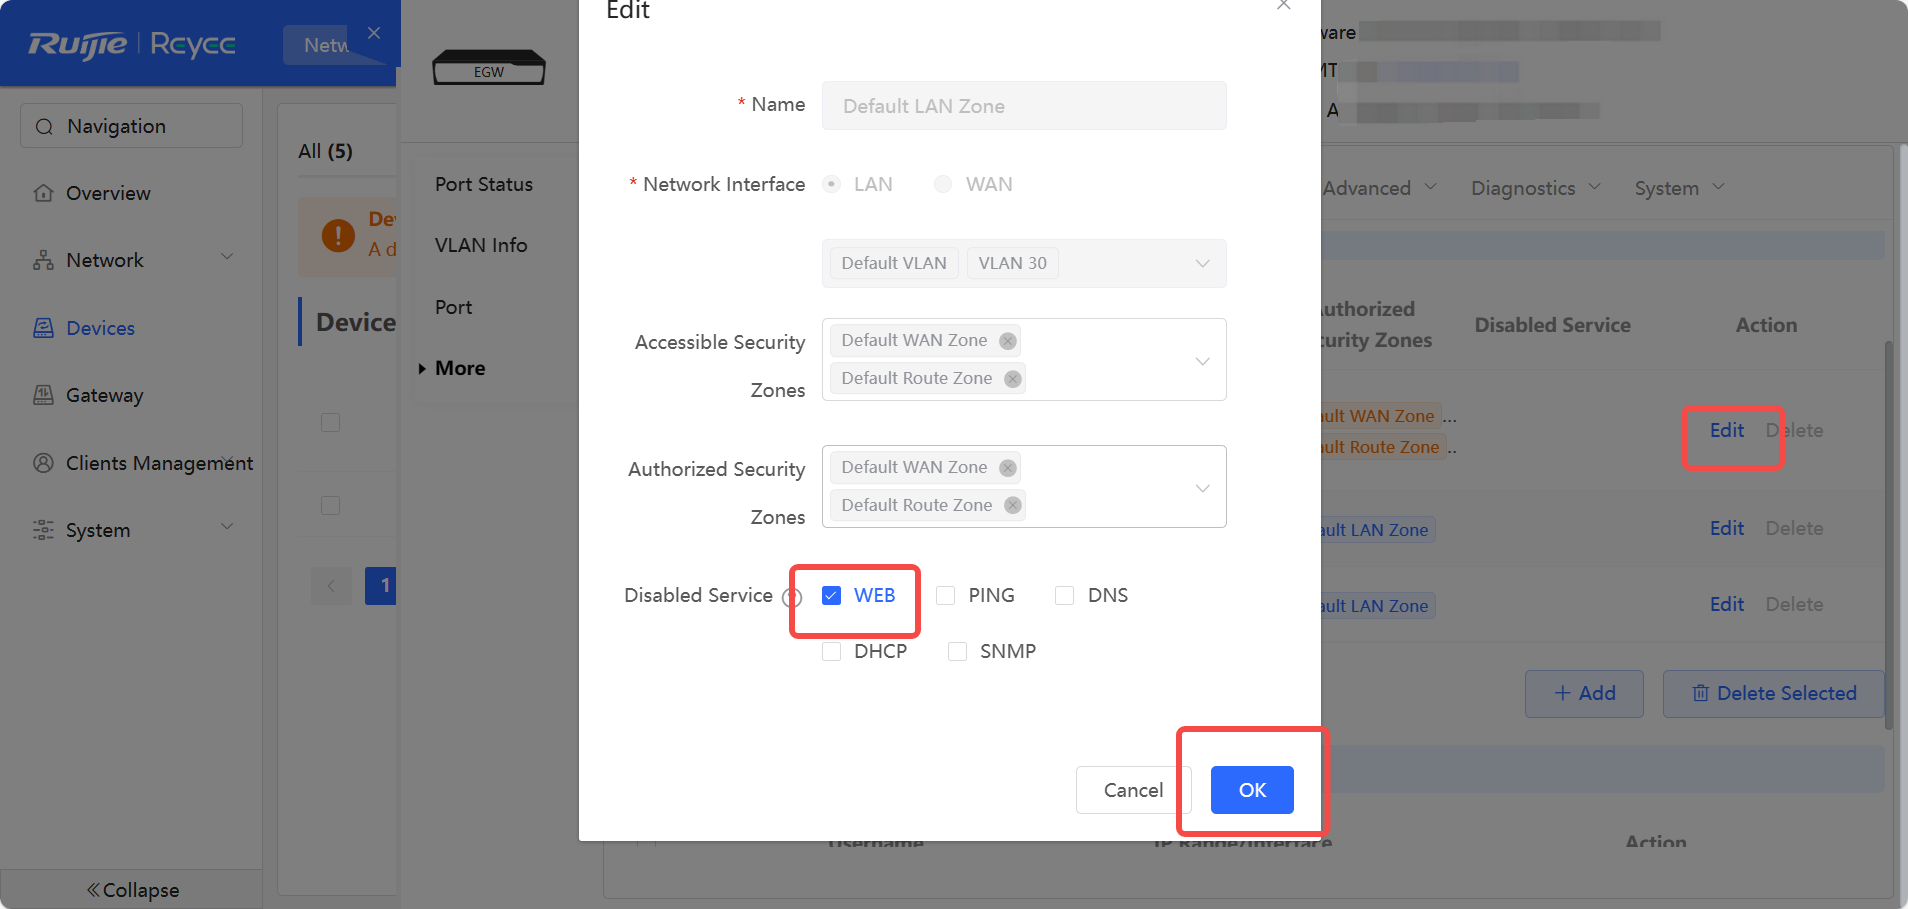Click the Gateway icon in sidebar
The width and height of the screenshot is (1908, 909).
tap(43, 395)
